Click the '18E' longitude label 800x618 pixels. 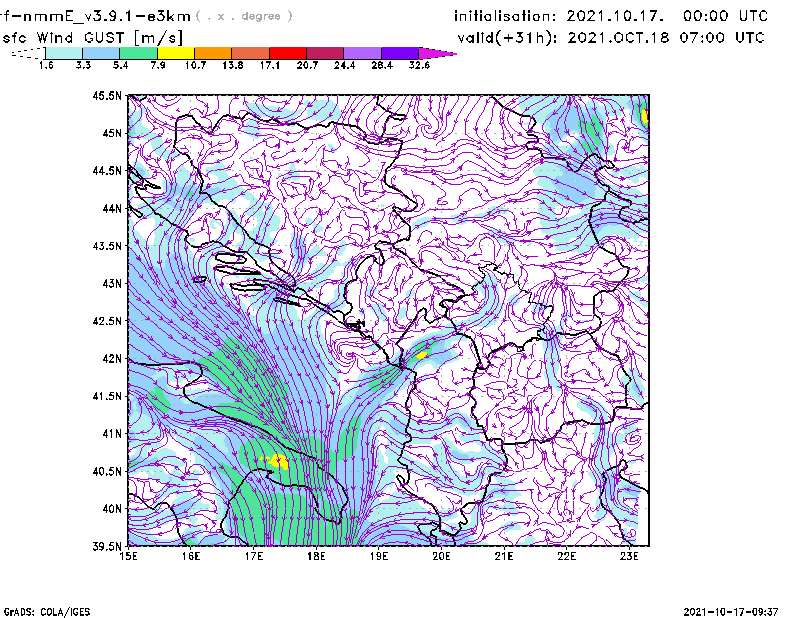(316, 556)
